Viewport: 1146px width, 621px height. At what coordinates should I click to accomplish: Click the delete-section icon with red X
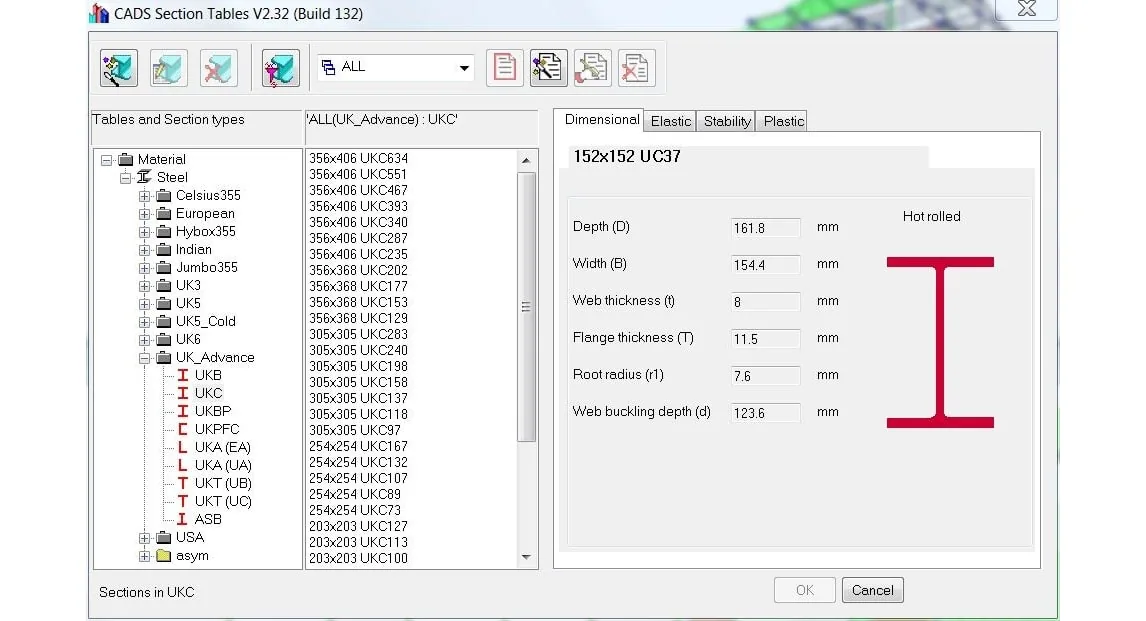pyautogui.click(x=219, y=69)
